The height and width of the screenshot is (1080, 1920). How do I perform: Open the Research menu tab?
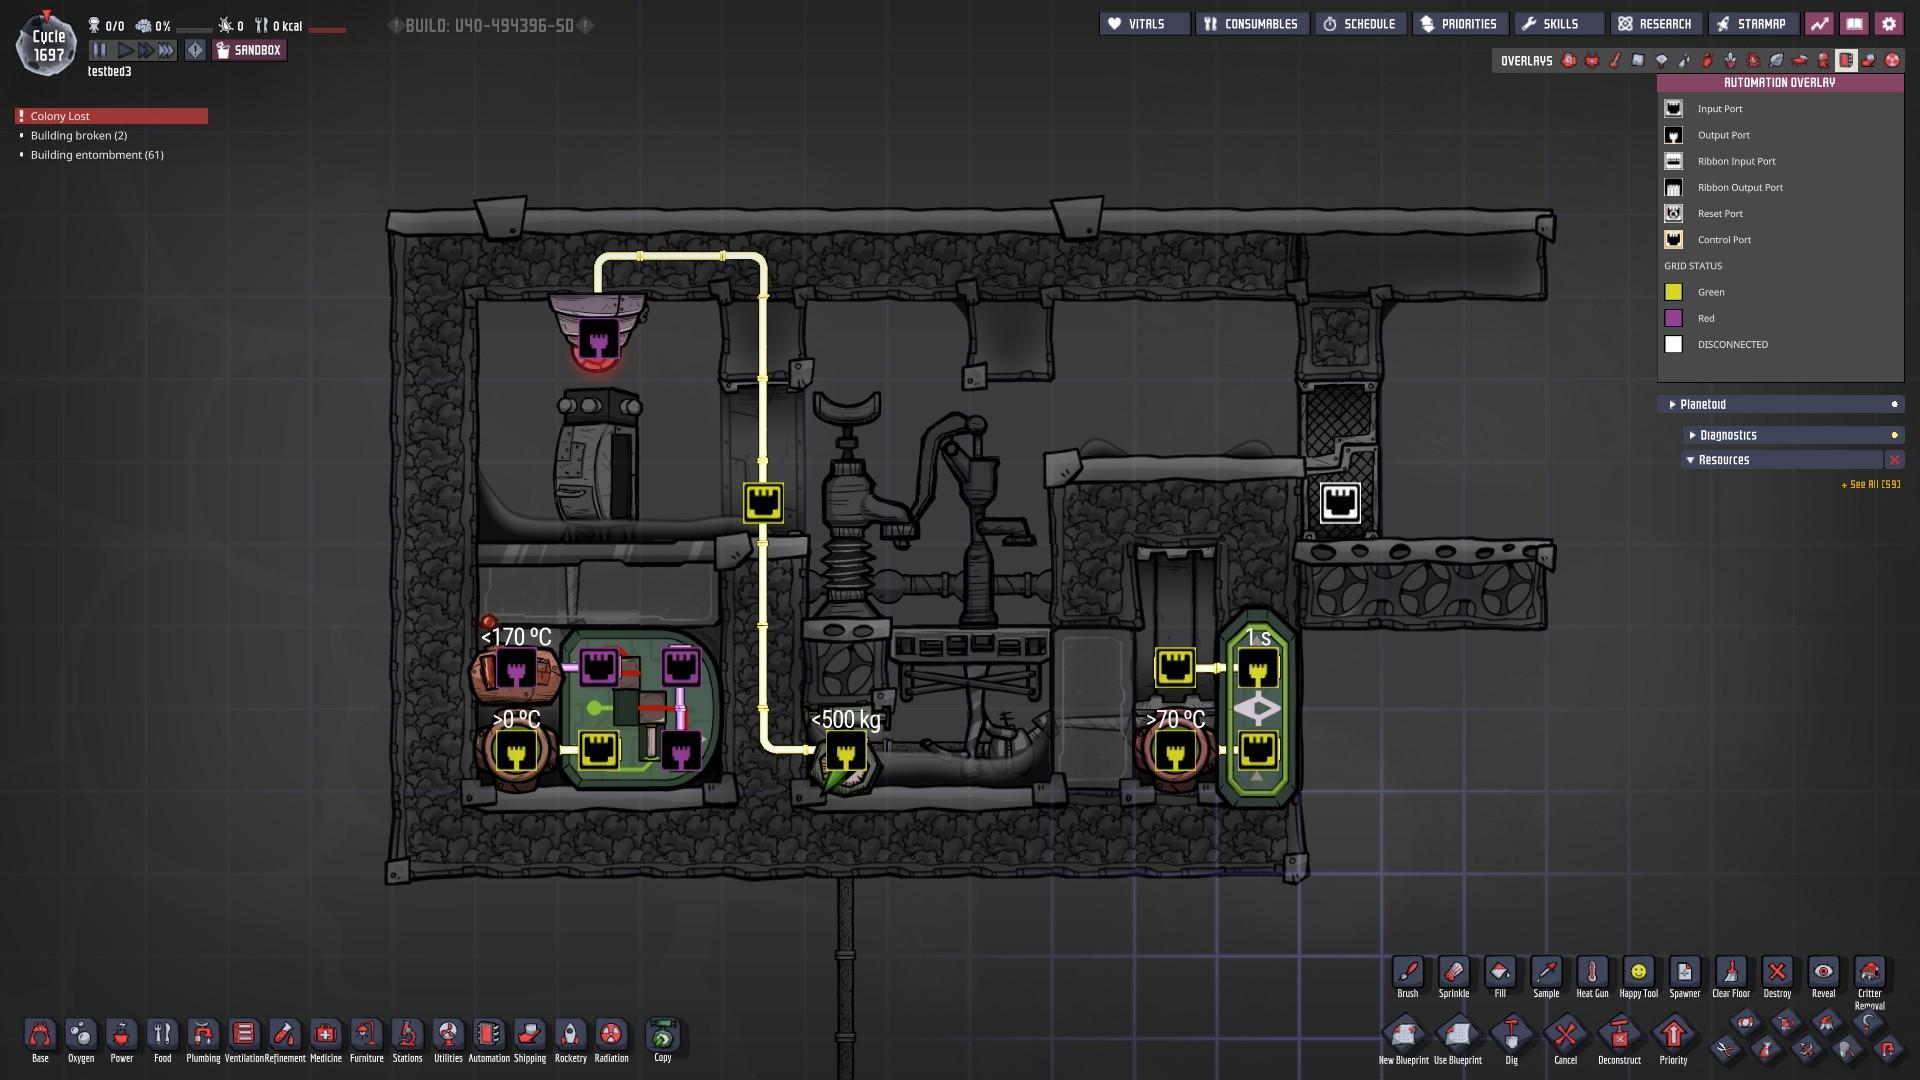1655,24
